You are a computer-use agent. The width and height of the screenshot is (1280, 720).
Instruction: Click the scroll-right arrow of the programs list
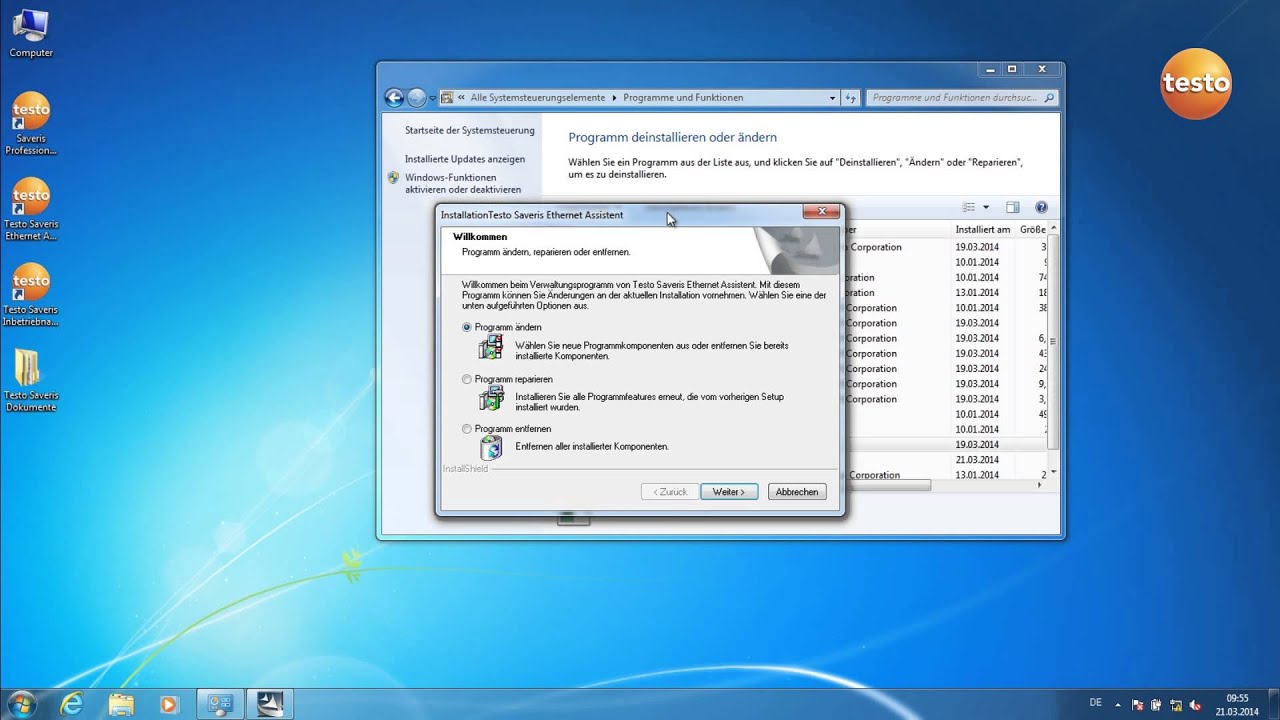(x=1039, y=485)
